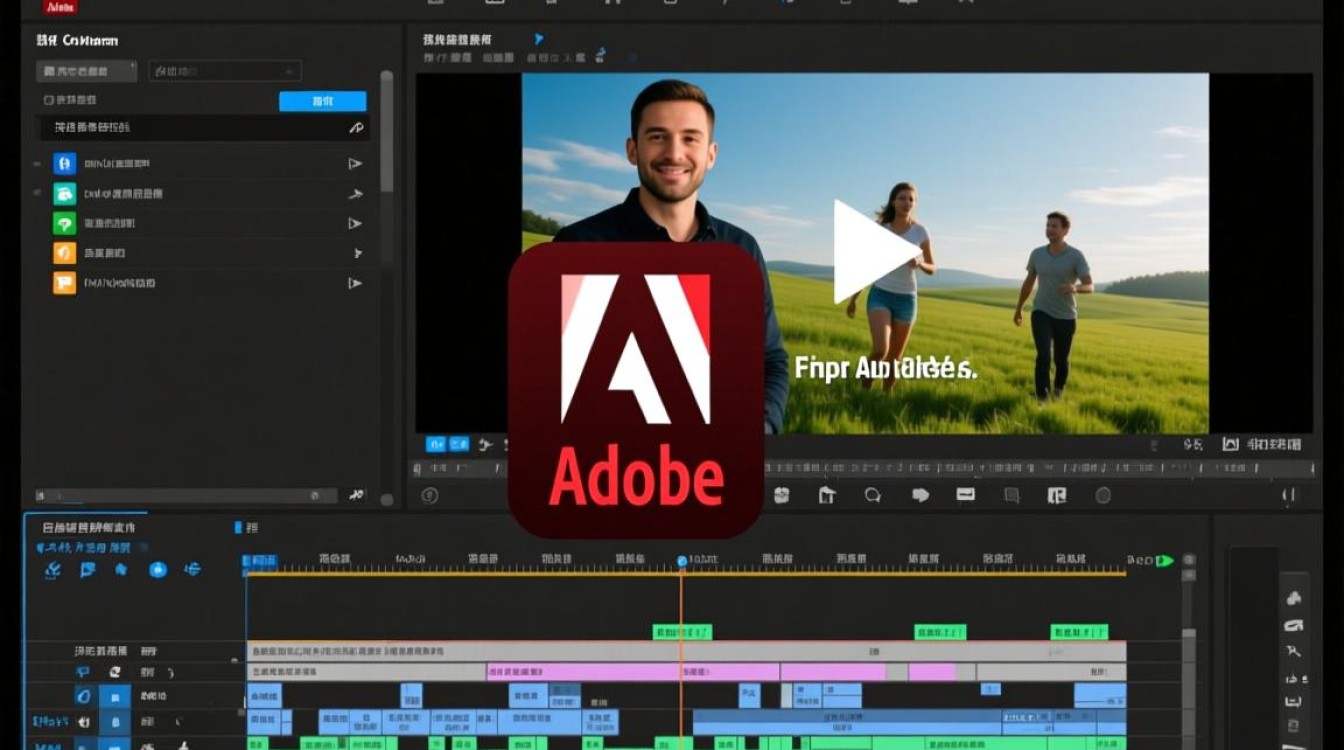Switch to the left panel's title tab

[77, 41]
